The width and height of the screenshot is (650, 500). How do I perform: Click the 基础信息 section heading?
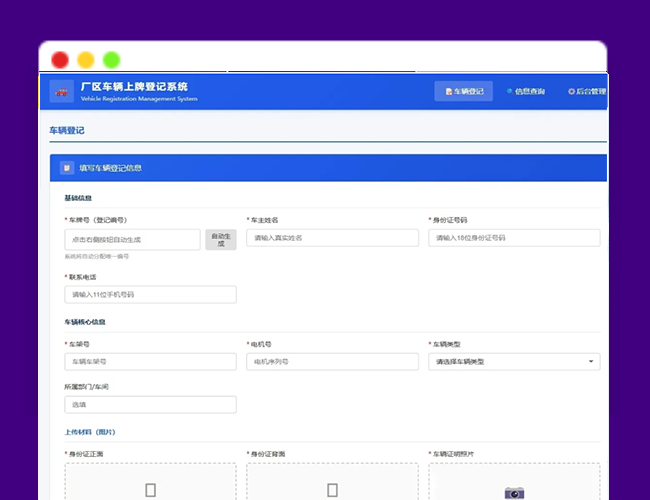[x=78, y=198]
